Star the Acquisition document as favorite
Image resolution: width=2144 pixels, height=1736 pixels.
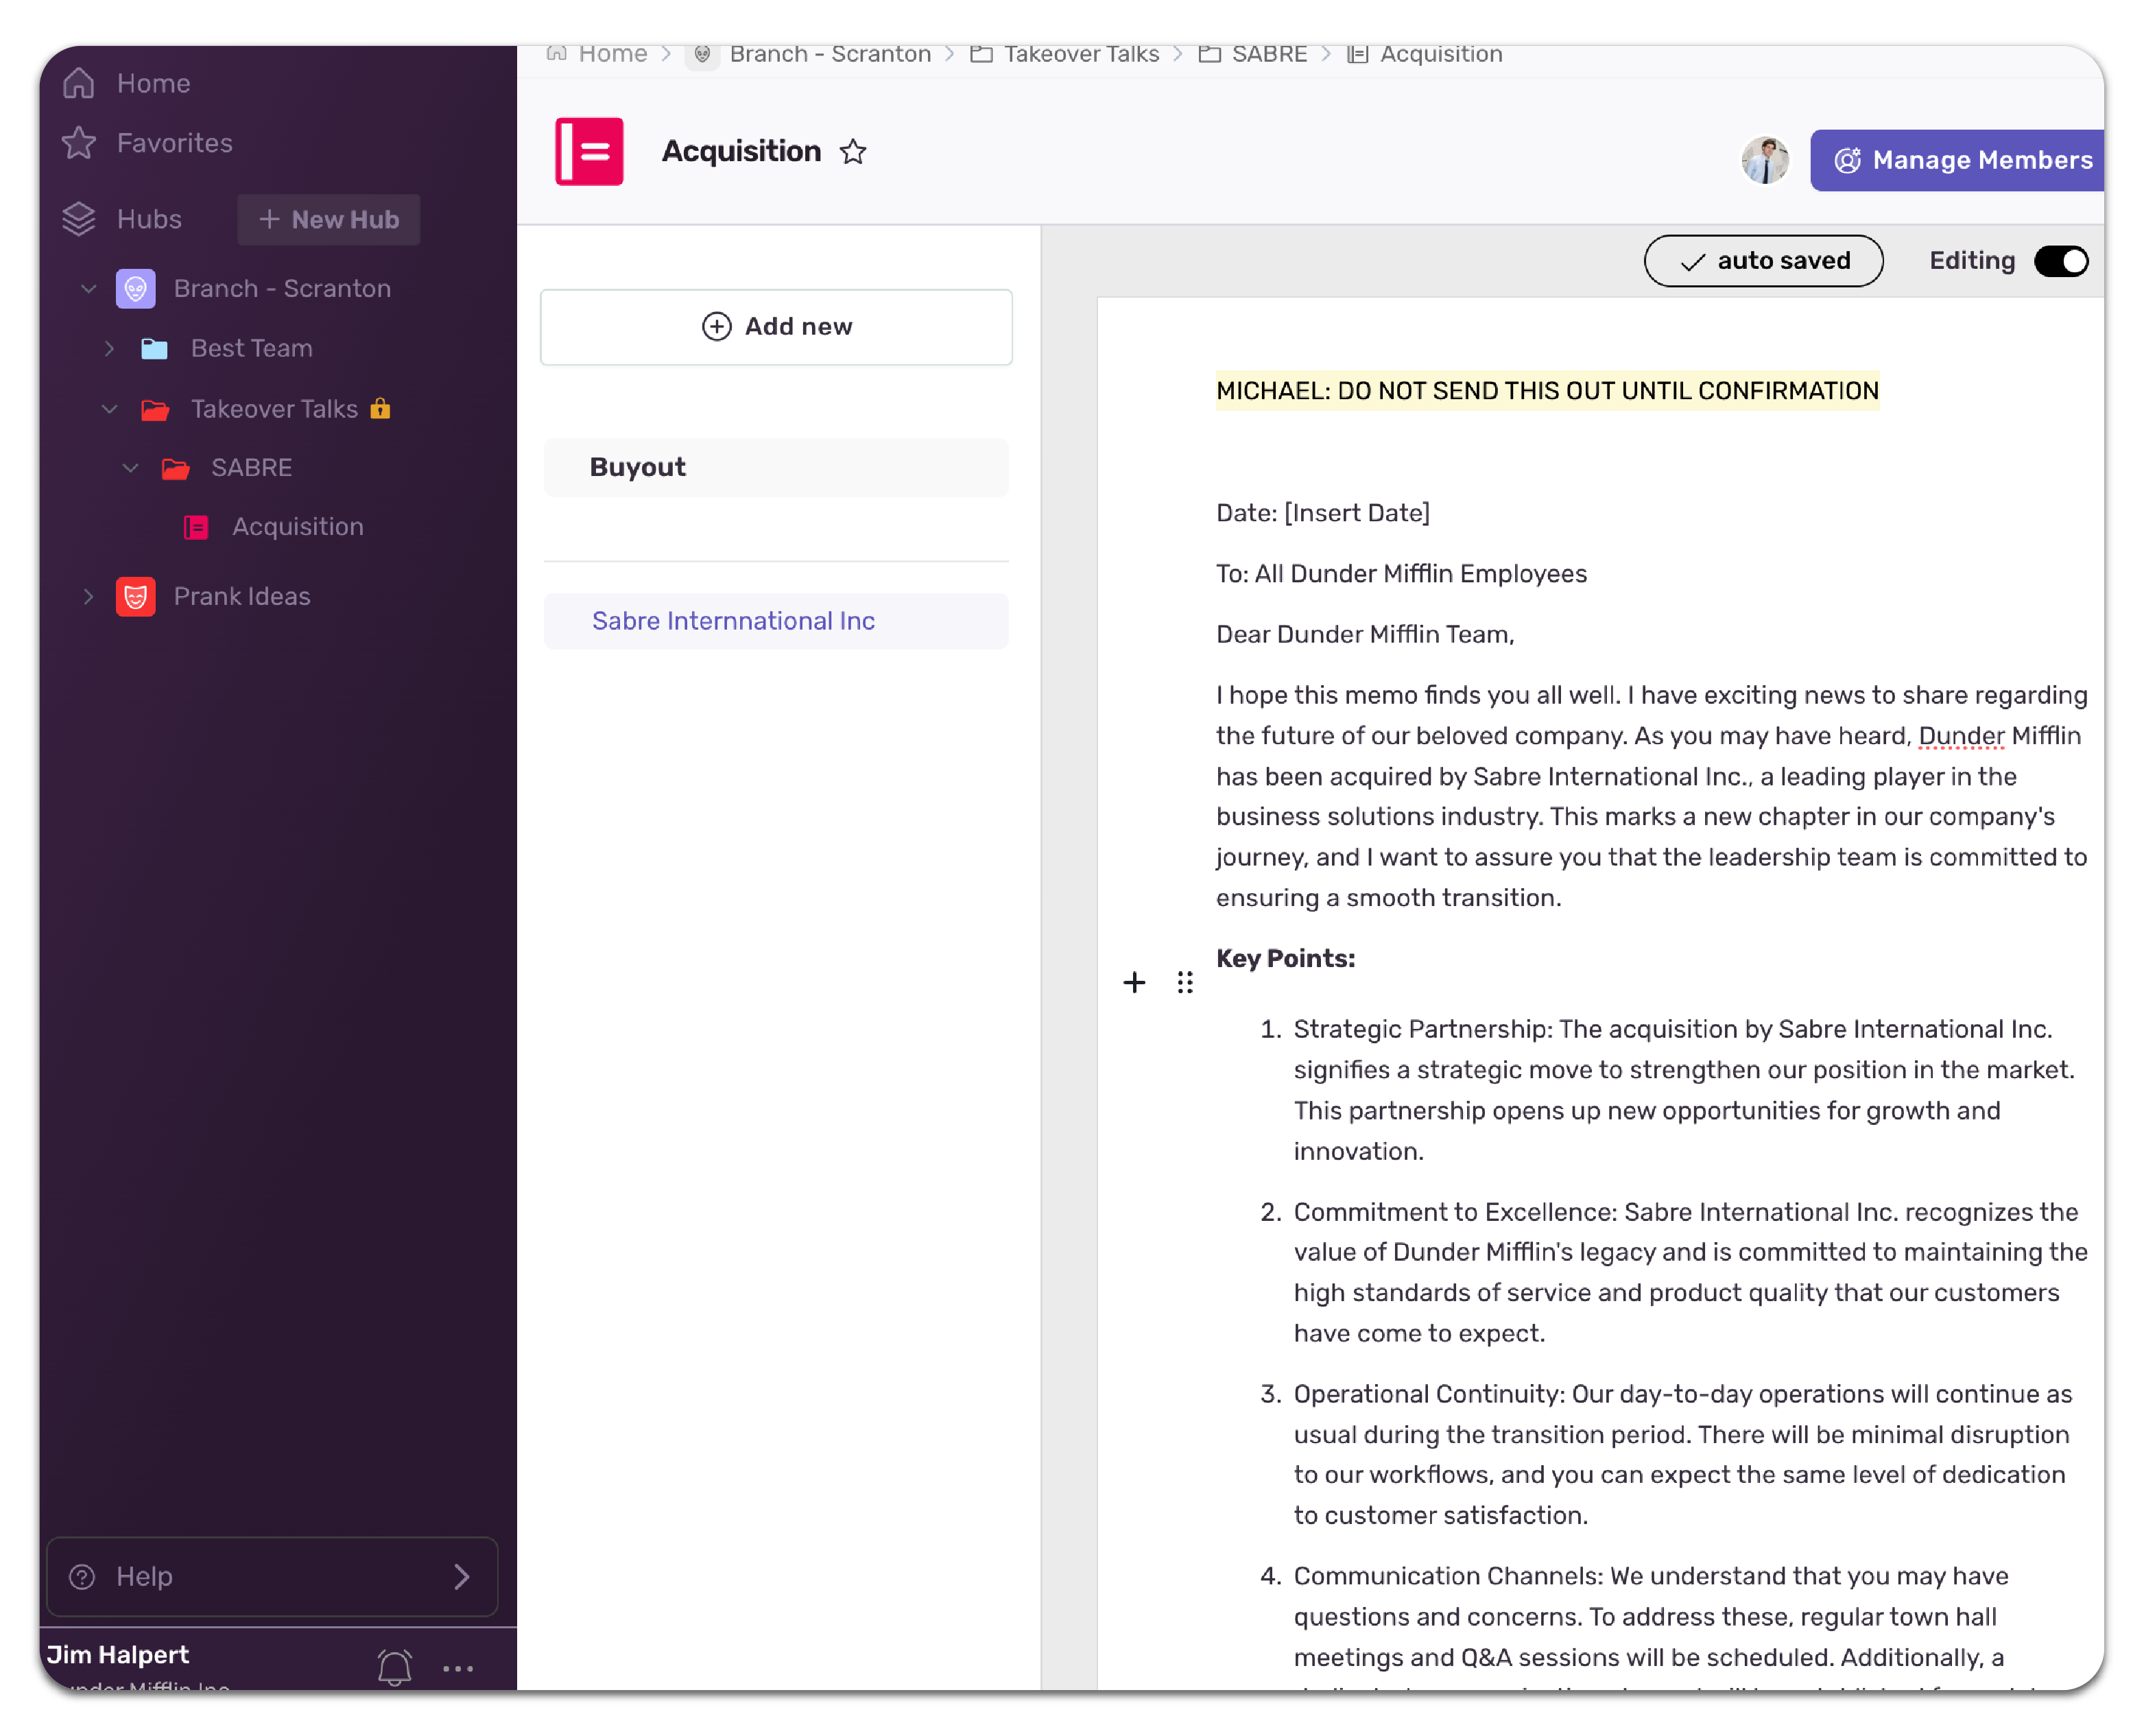tap(852, 152)
